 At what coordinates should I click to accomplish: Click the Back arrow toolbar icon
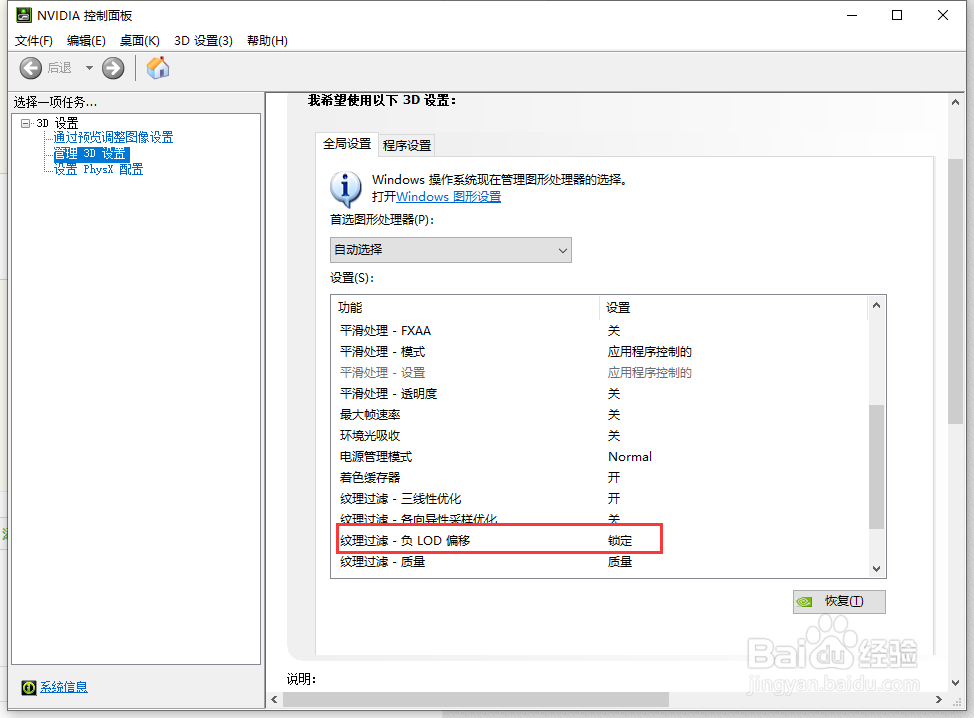click(x=30, y=68)
